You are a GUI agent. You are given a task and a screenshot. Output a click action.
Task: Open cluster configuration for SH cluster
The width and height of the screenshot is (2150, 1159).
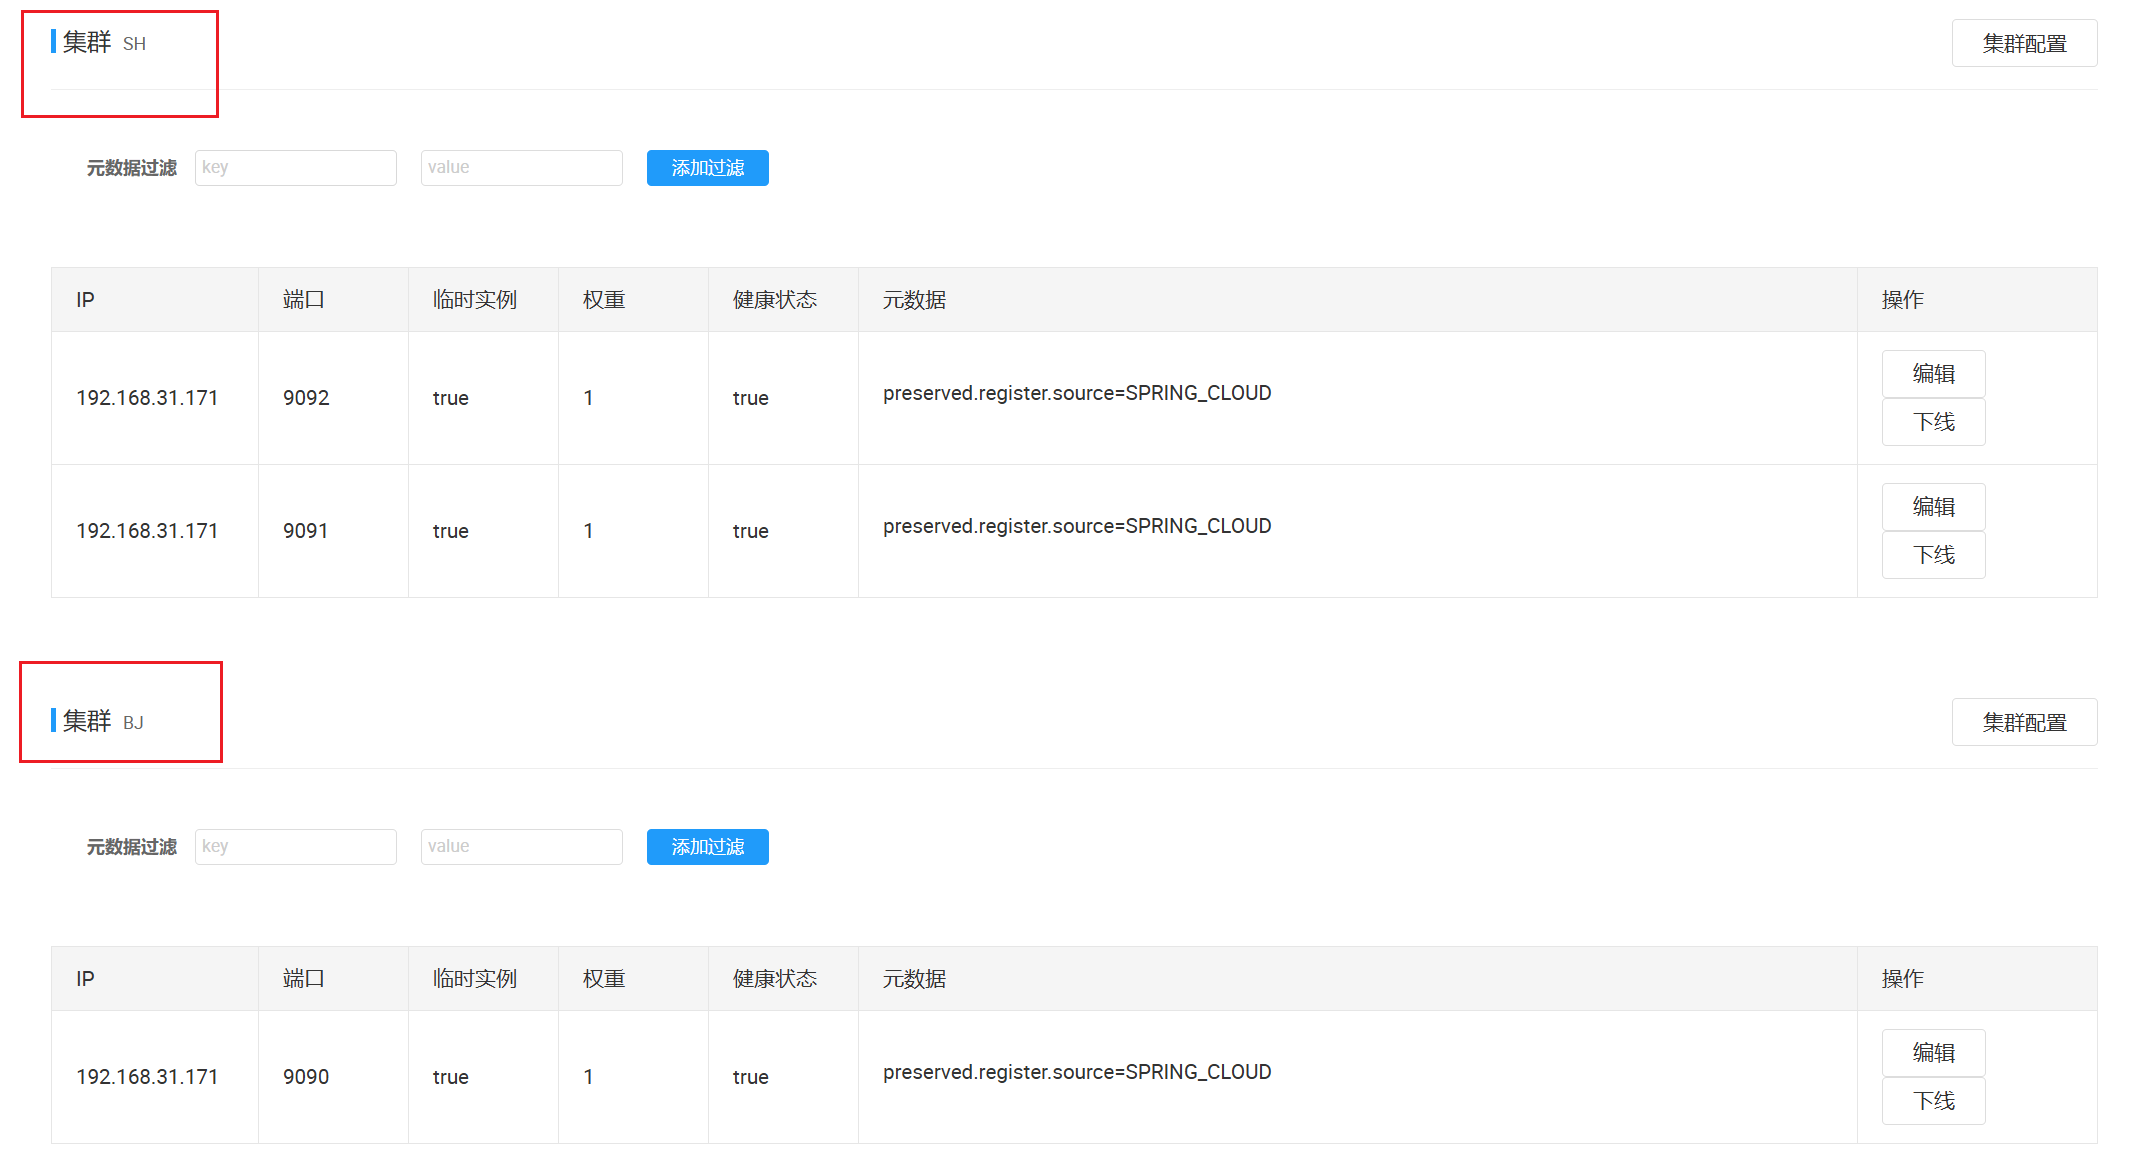(x=2023, y=44)
